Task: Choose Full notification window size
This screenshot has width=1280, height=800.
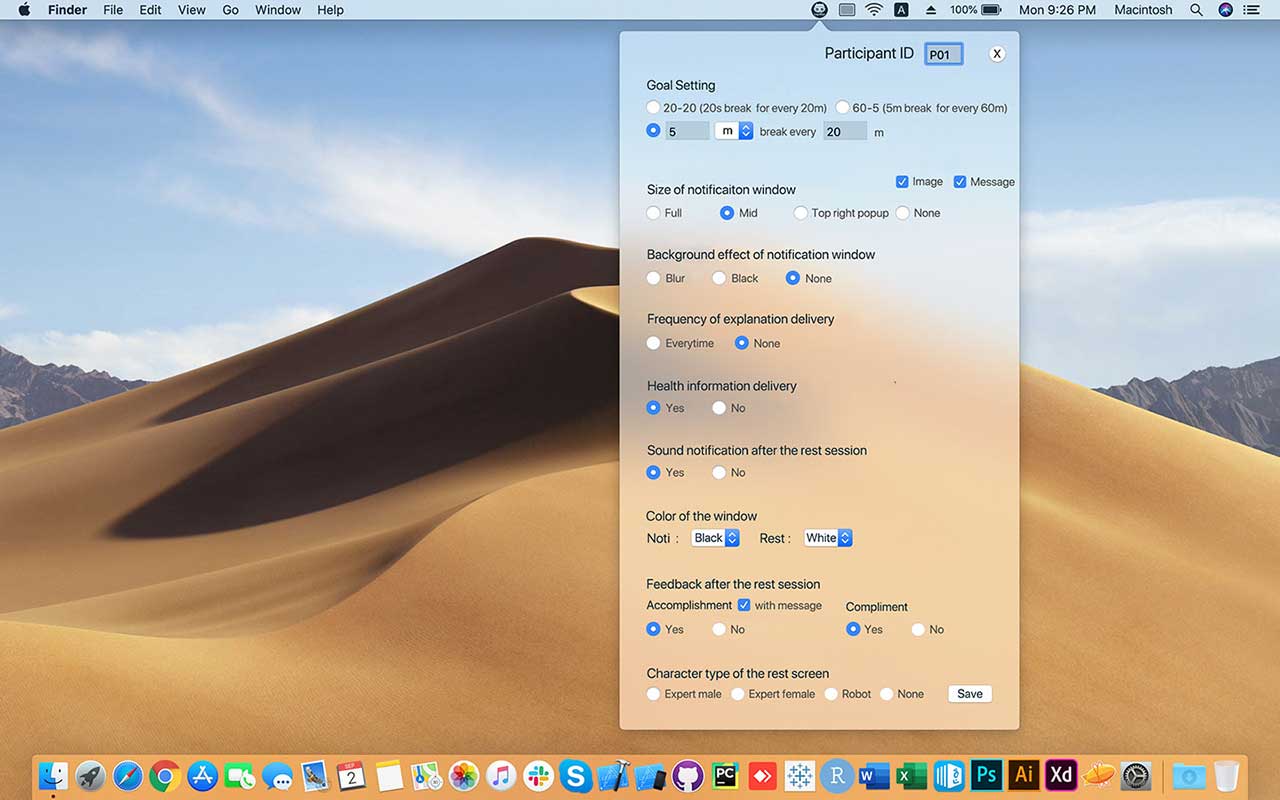Action: tap(653, 213)
